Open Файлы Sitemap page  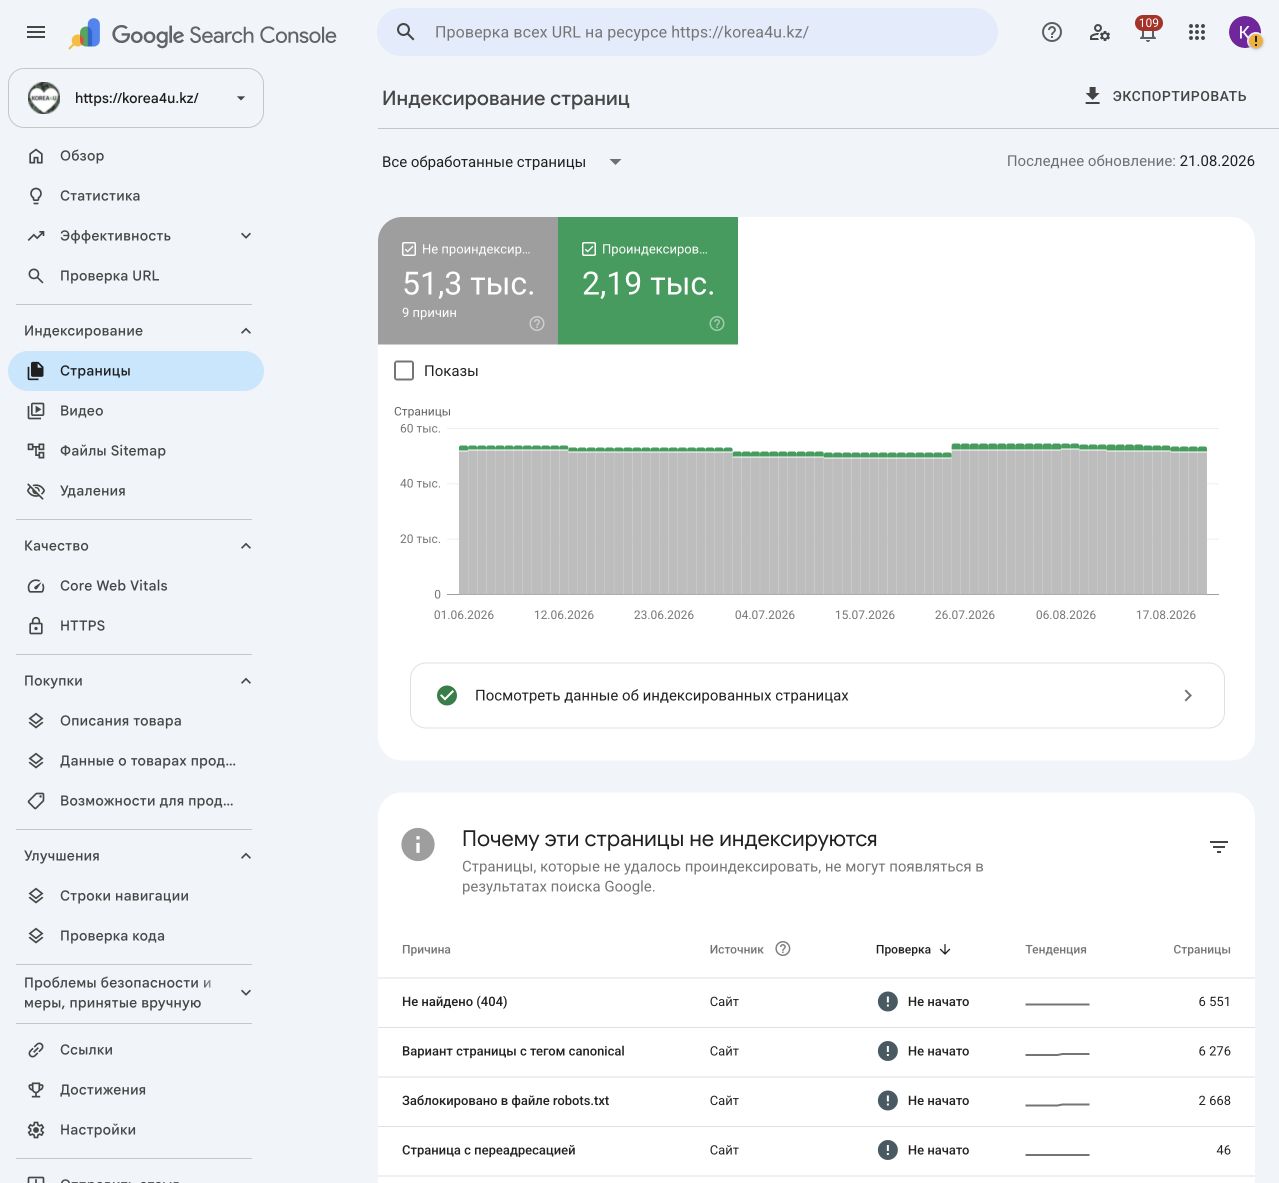136,451
